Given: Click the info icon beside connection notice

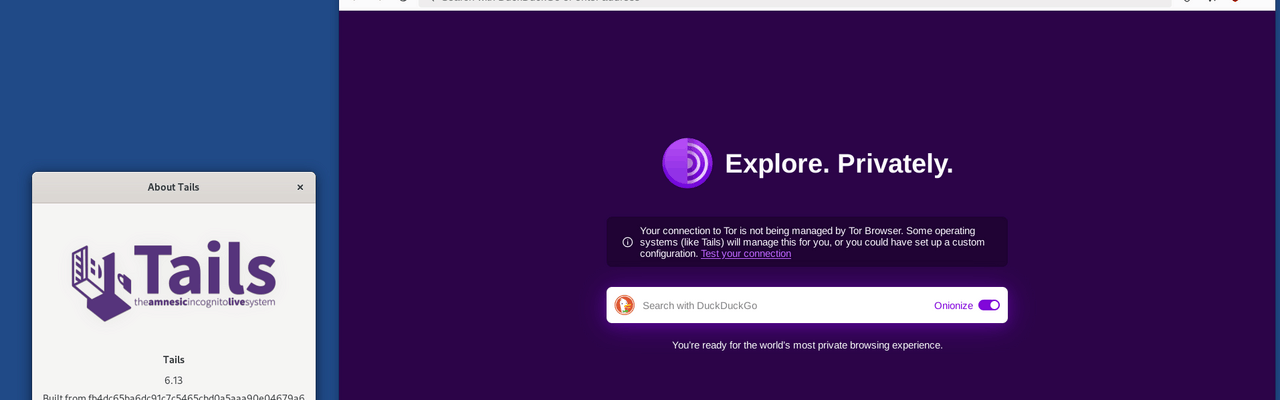Looking at the screenshot, I should (627, 242).
